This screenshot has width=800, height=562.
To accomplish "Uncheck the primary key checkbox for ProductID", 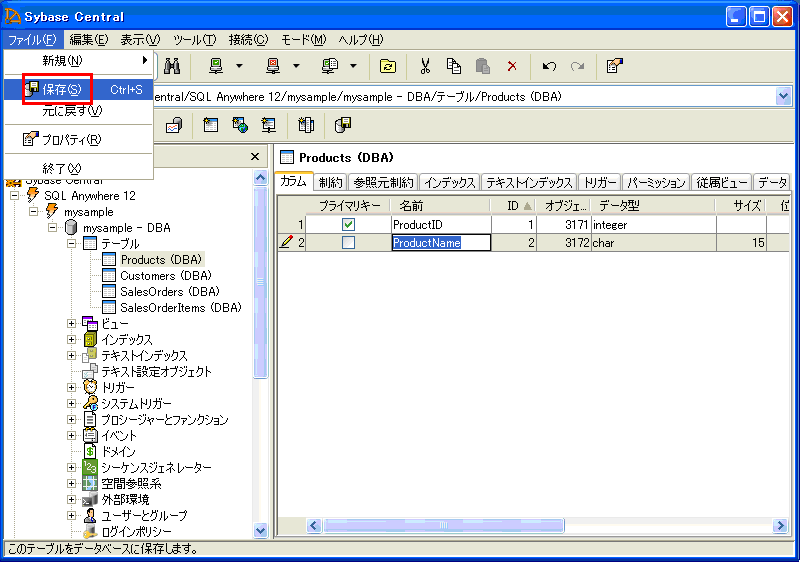I will (x=348, y=225).
